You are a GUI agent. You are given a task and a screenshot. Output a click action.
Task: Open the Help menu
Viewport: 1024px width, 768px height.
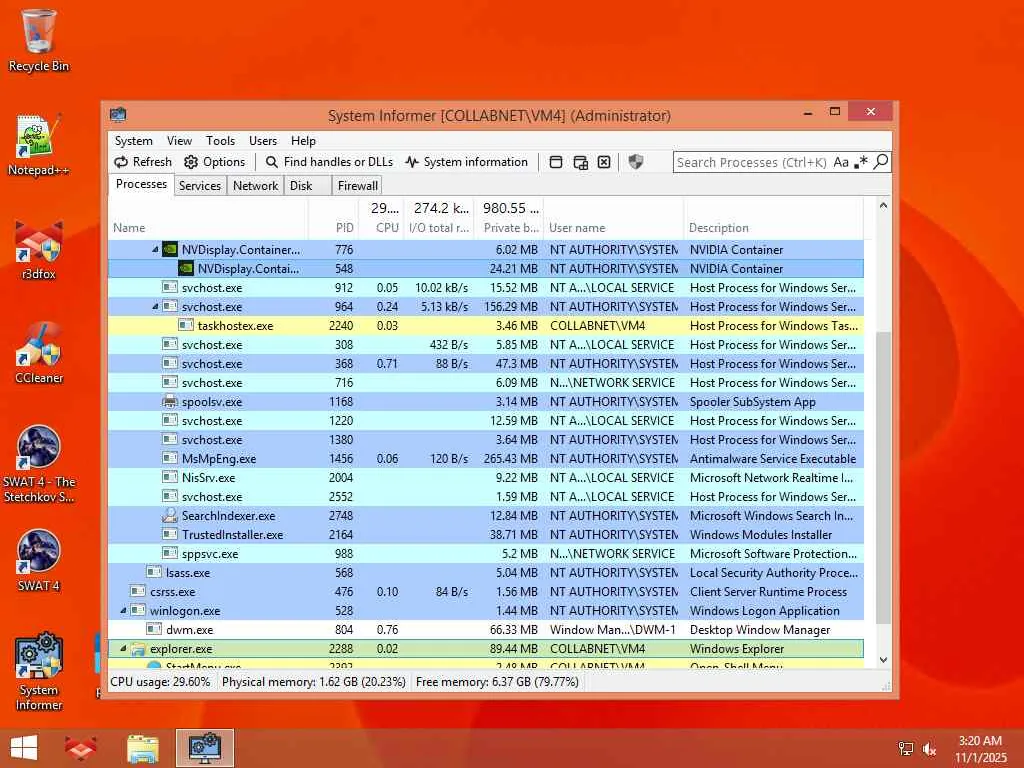click(x=303, y=140)
